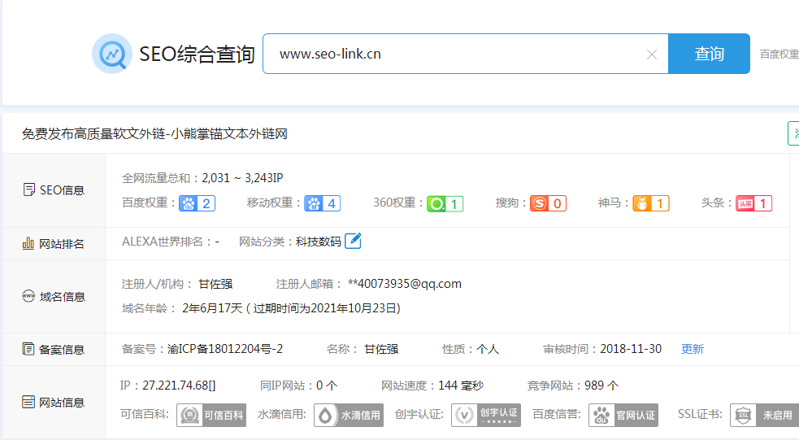Click the IP address 27.221.74.68
This screenshot has height=440, width=799.
178,385
